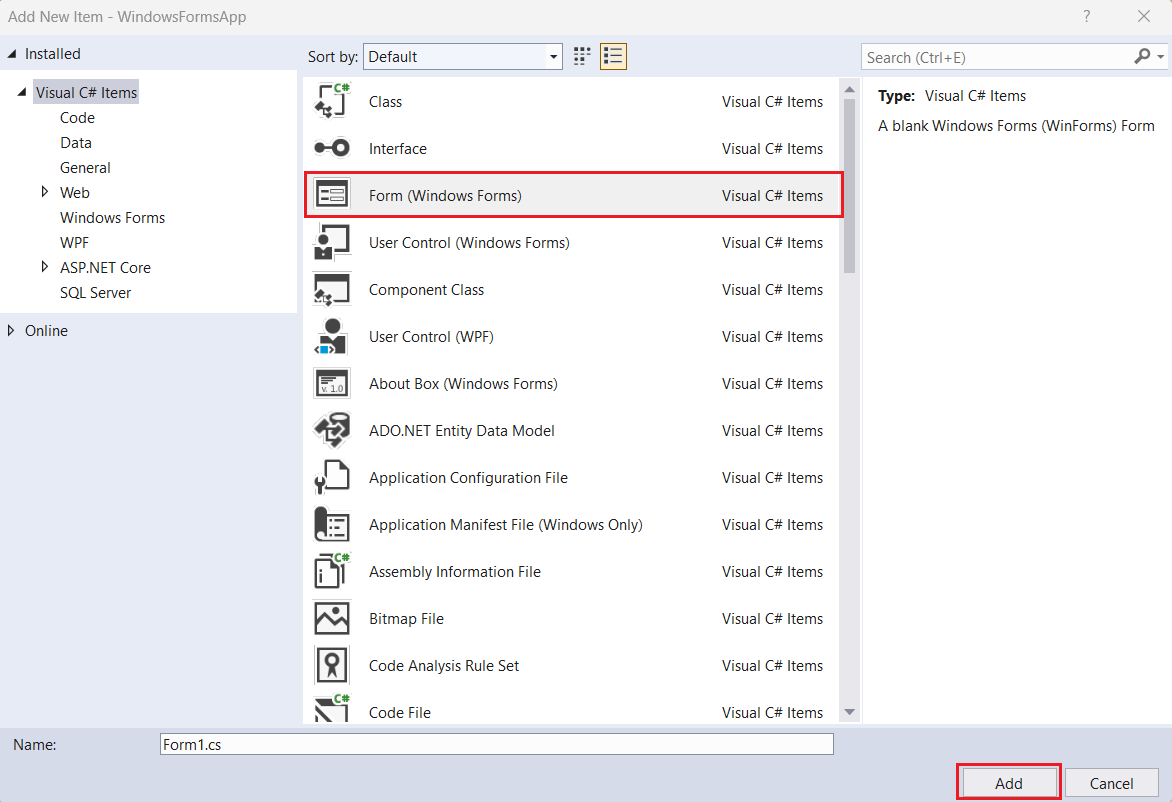
Task: Expand the Web category node
Action: pyautogui.click(x=45, y=192)
